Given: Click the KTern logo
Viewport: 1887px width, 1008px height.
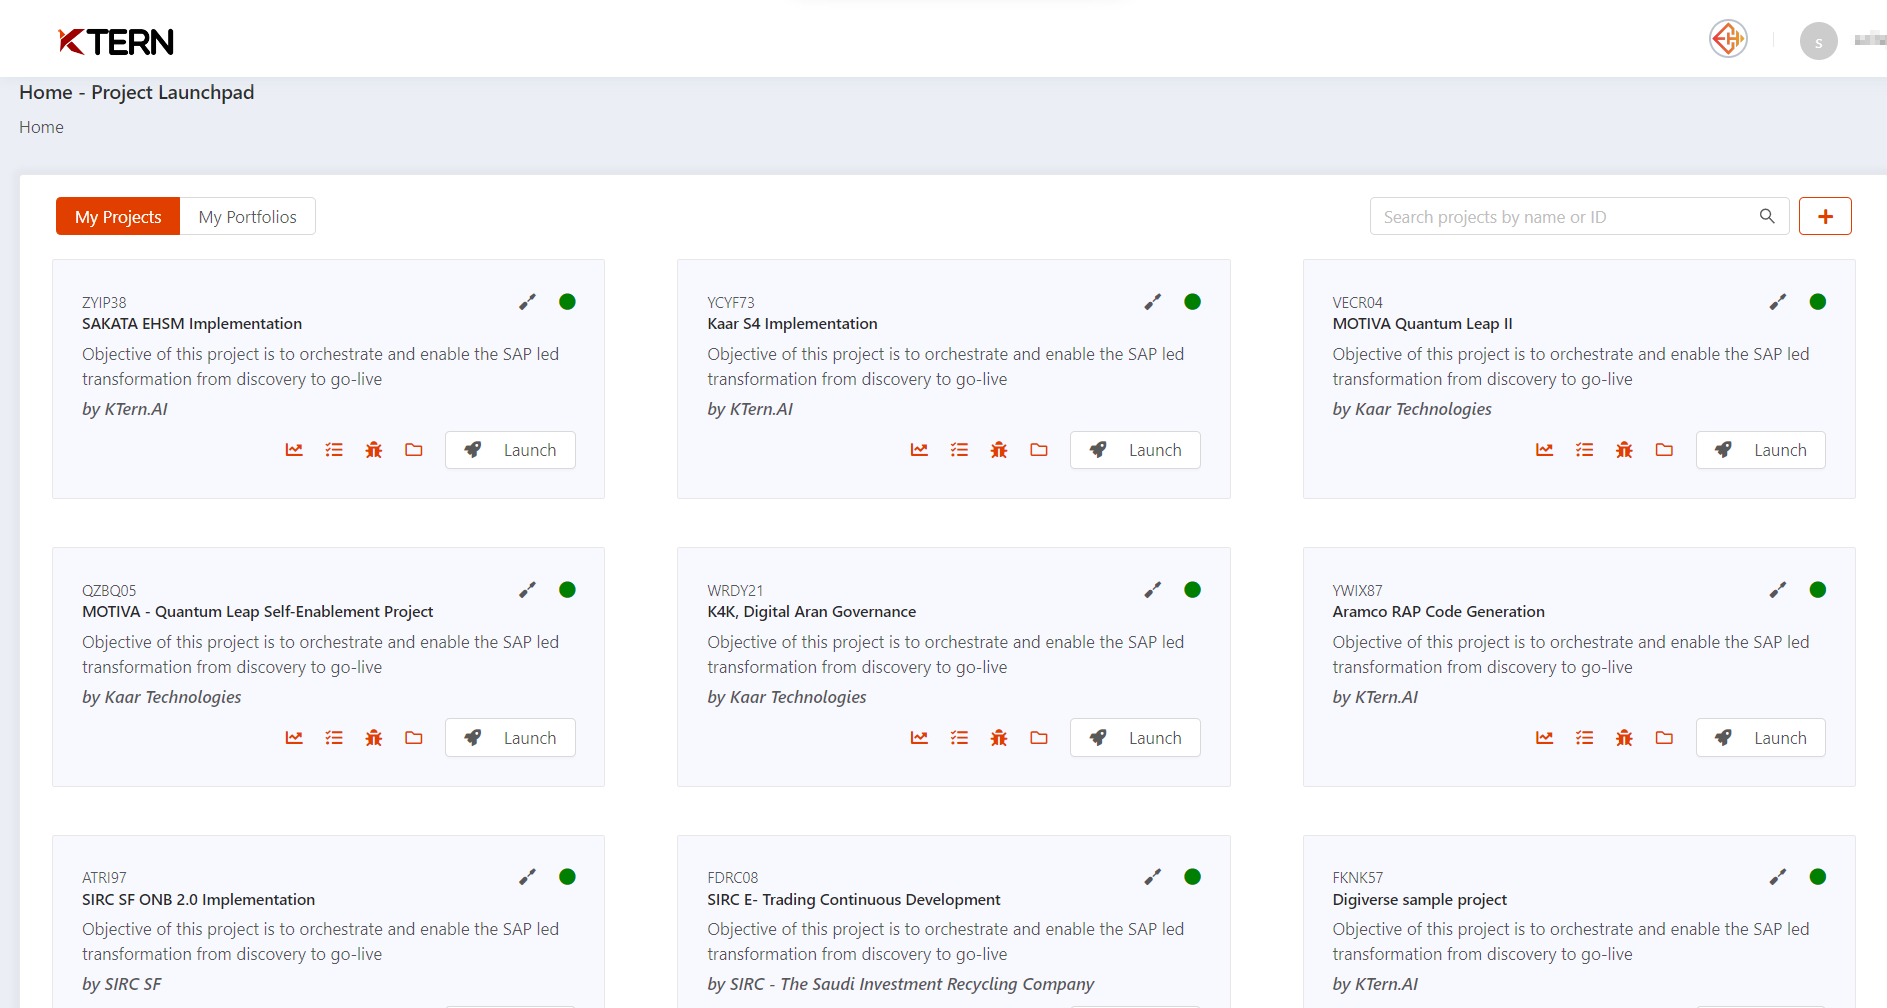Looking at the screenshot, I should point(116,41).
